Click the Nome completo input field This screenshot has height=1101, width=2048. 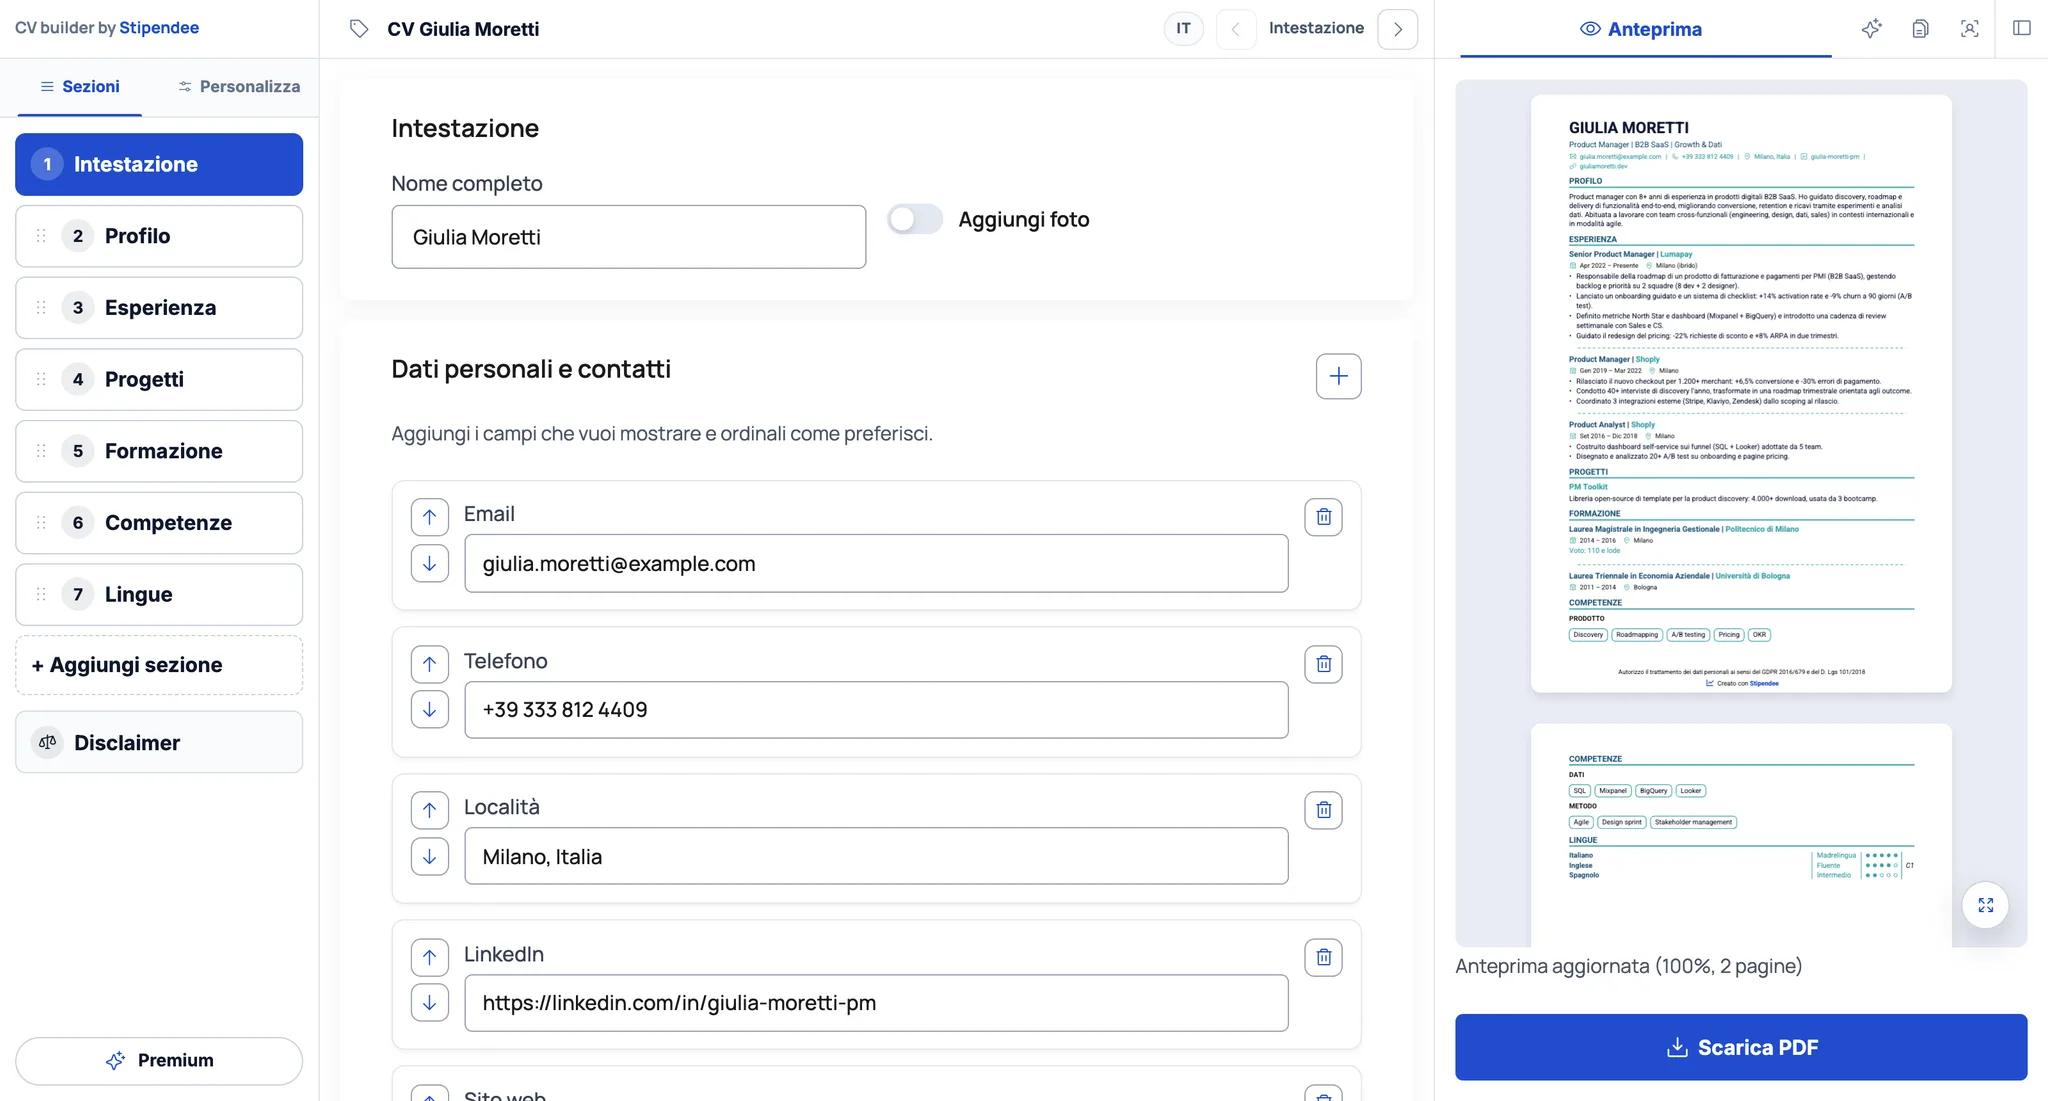tap(628, 237)
